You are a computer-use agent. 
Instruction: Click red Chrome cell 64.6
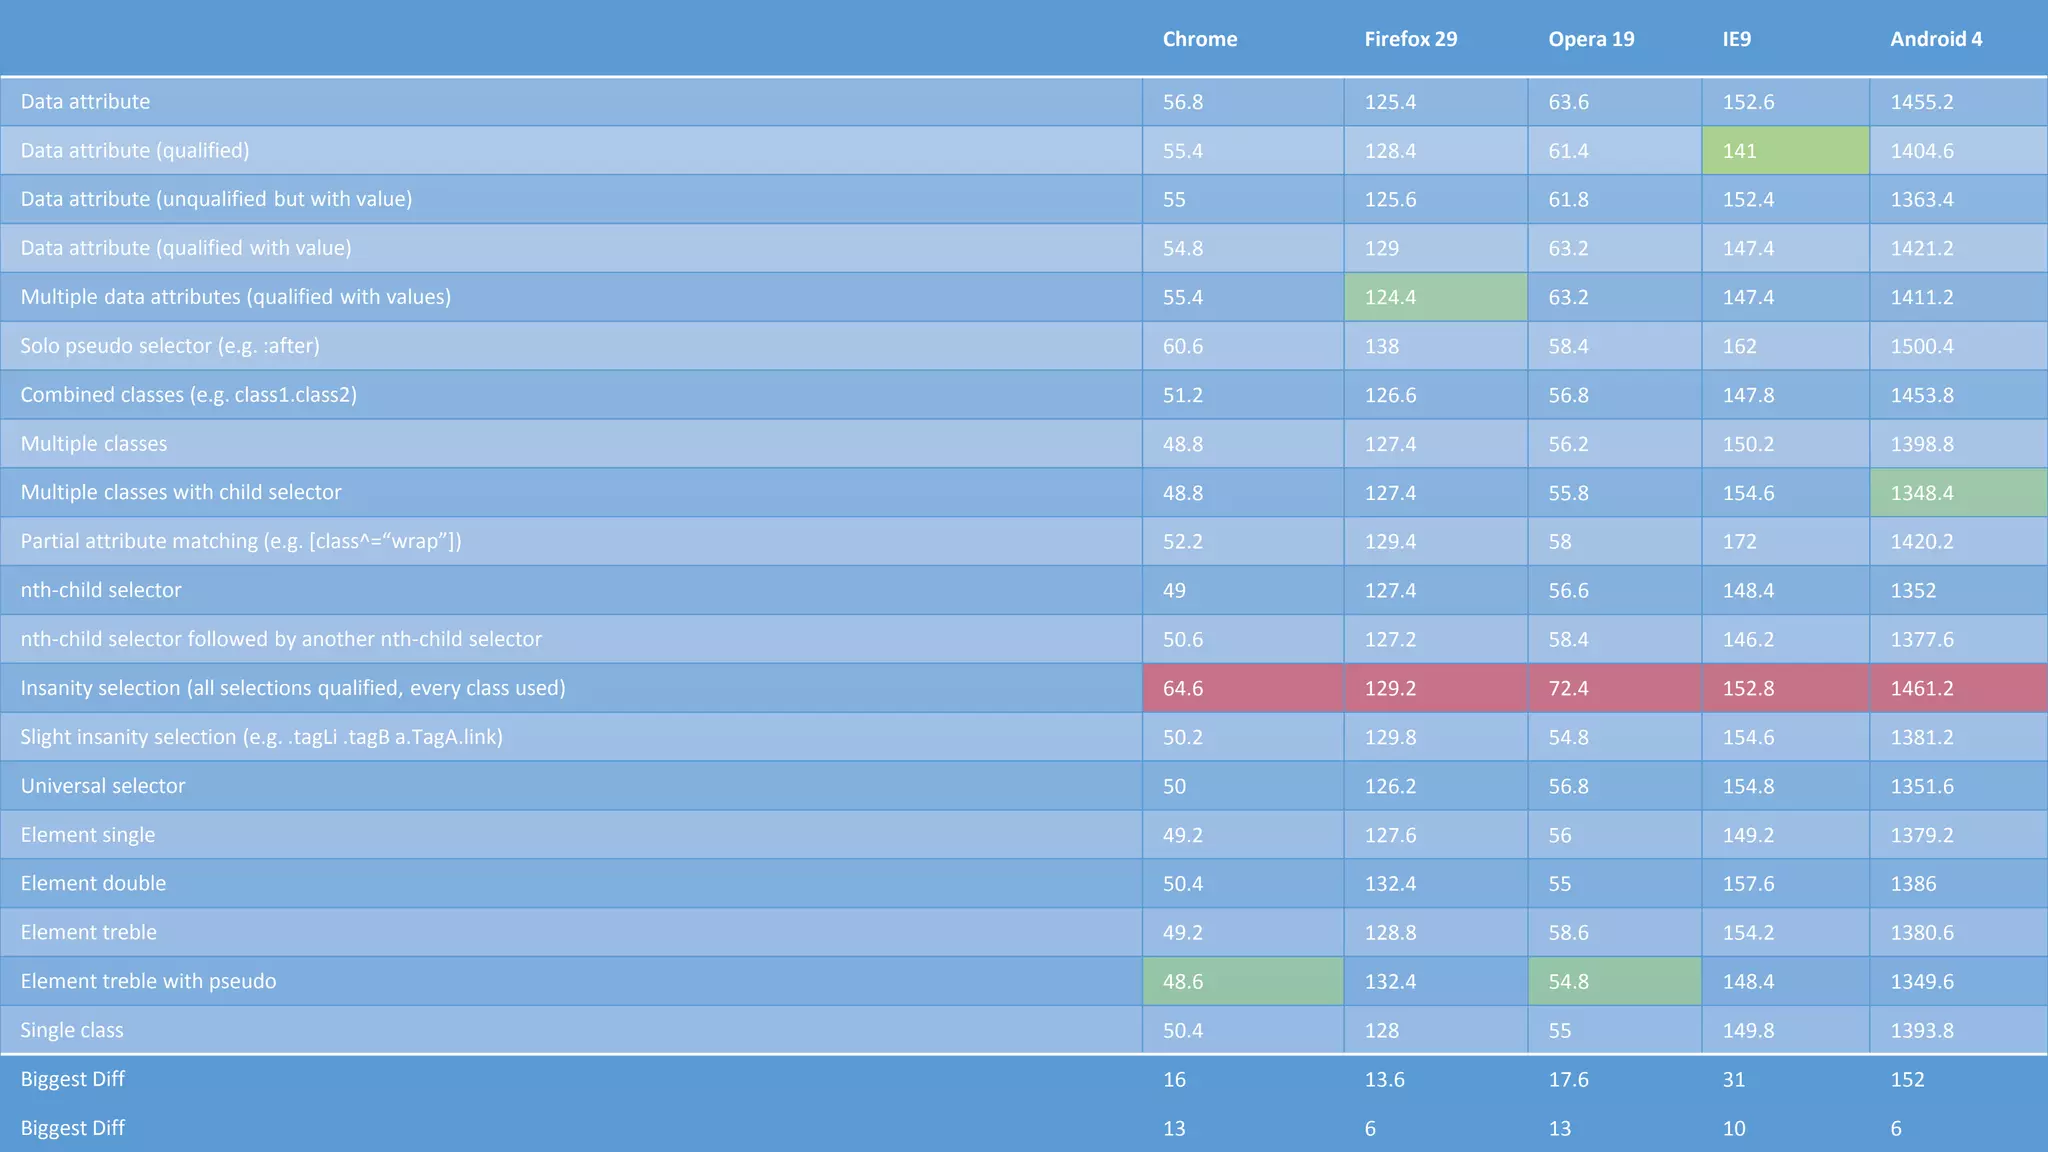tap(1242, 688)
